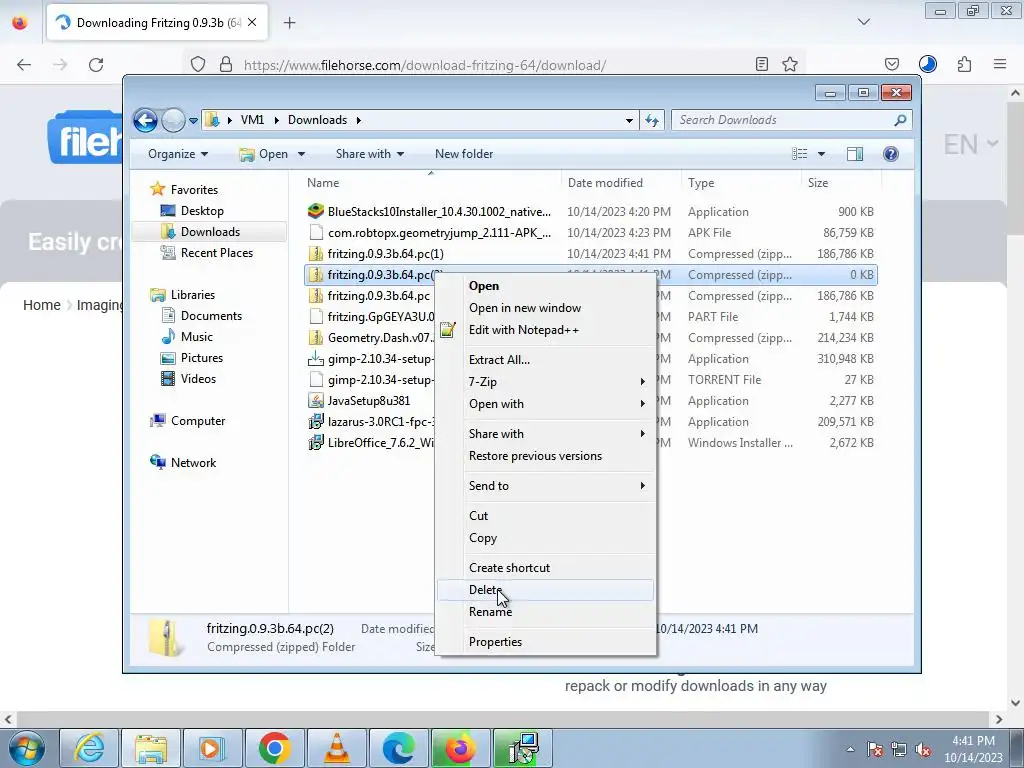Expand the Firefox list all tabs chevron

tap(863, 22)
